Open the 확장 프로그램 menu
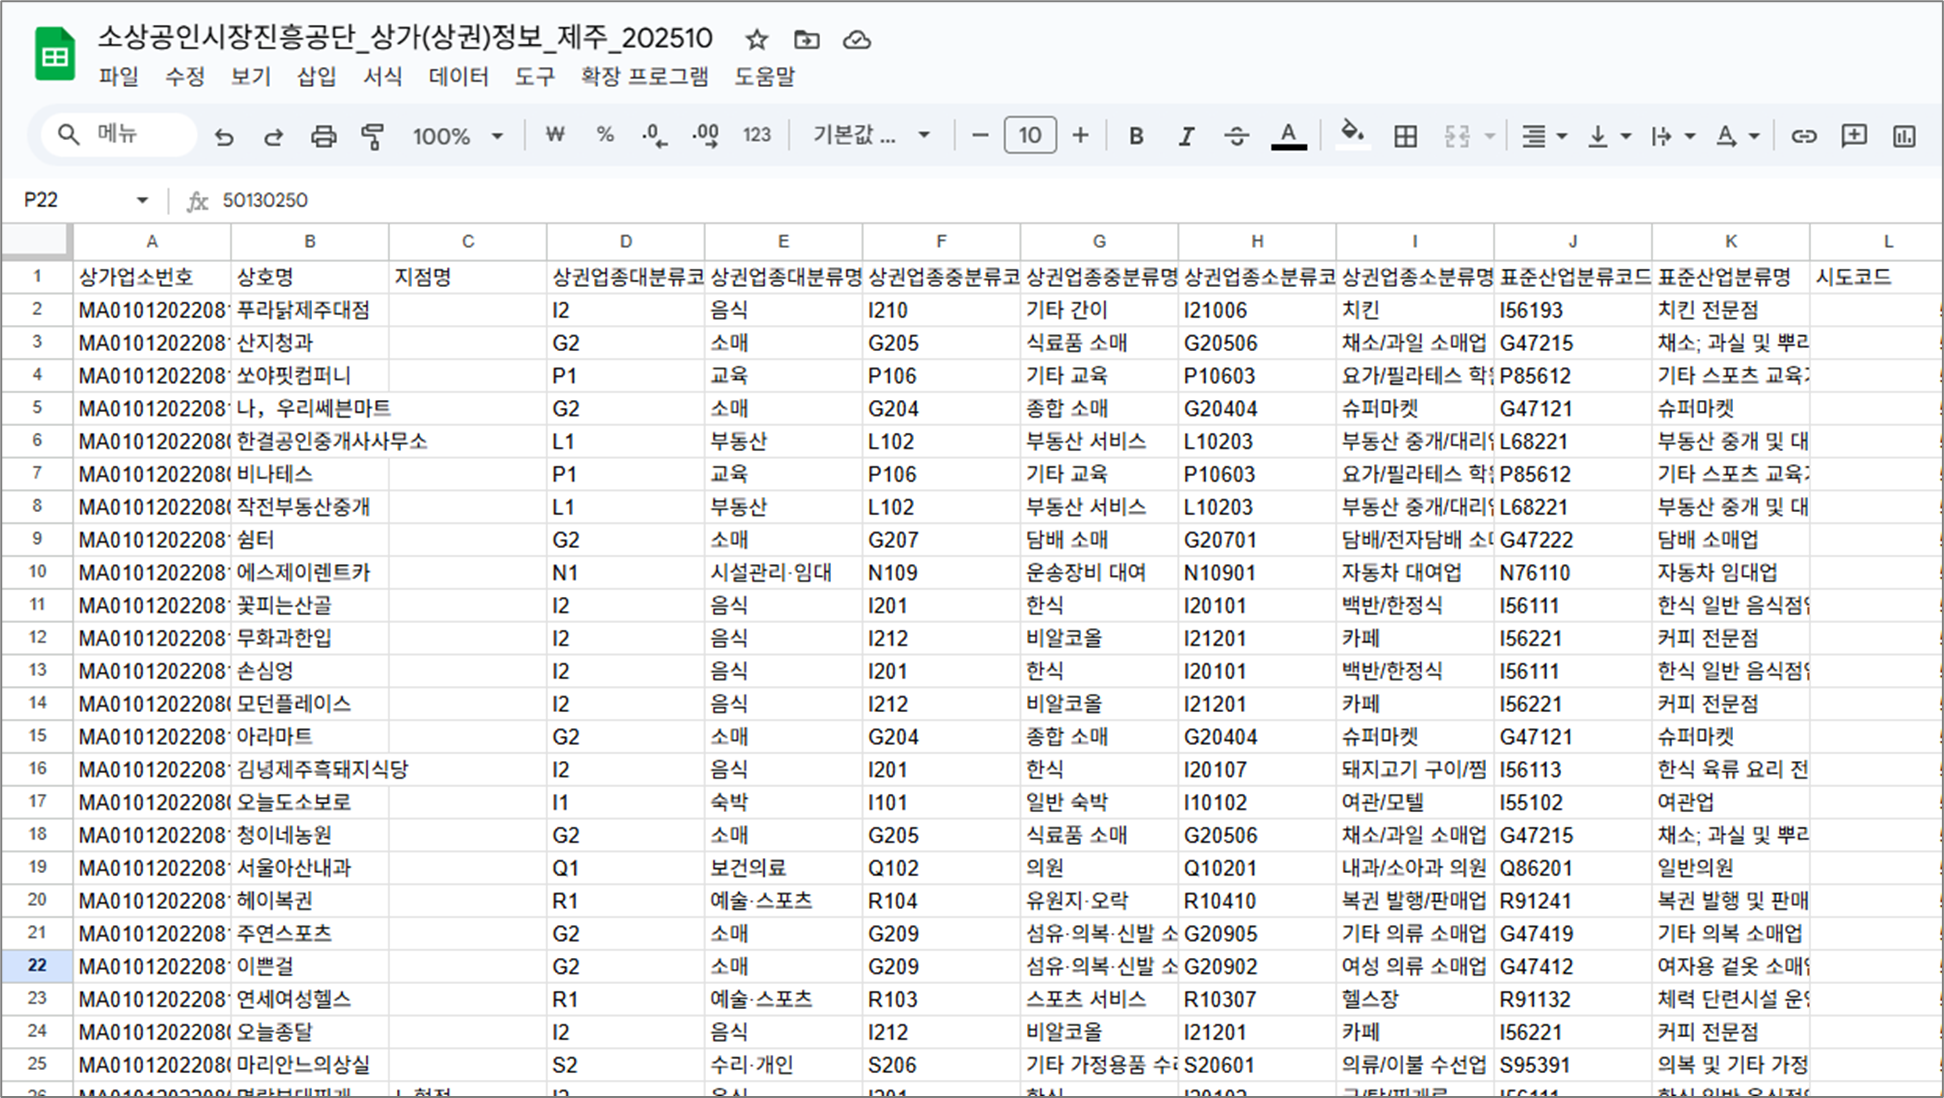1944x1098 pixels. (644, 77)
